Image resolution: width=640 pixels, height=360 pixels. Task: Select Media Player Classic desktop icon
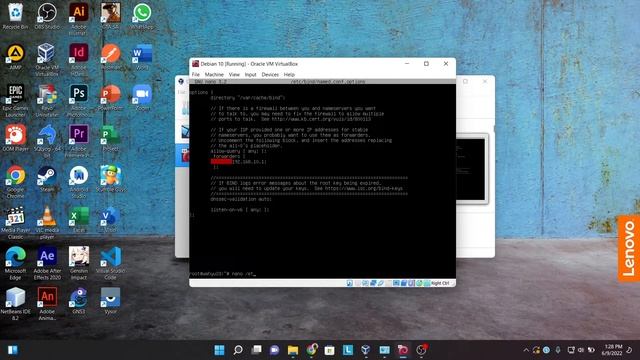tap(16, 222)
